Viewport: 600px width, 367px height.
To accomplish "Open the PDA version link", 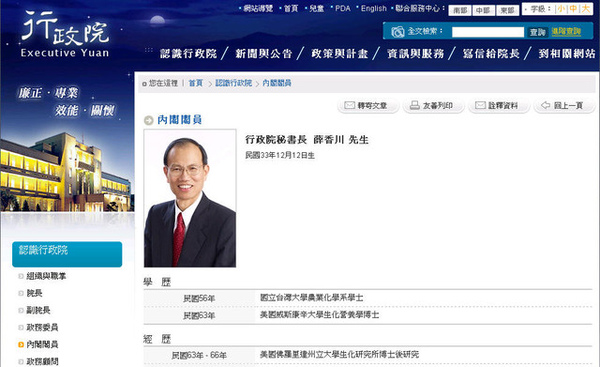I will (x=342, y=8).
